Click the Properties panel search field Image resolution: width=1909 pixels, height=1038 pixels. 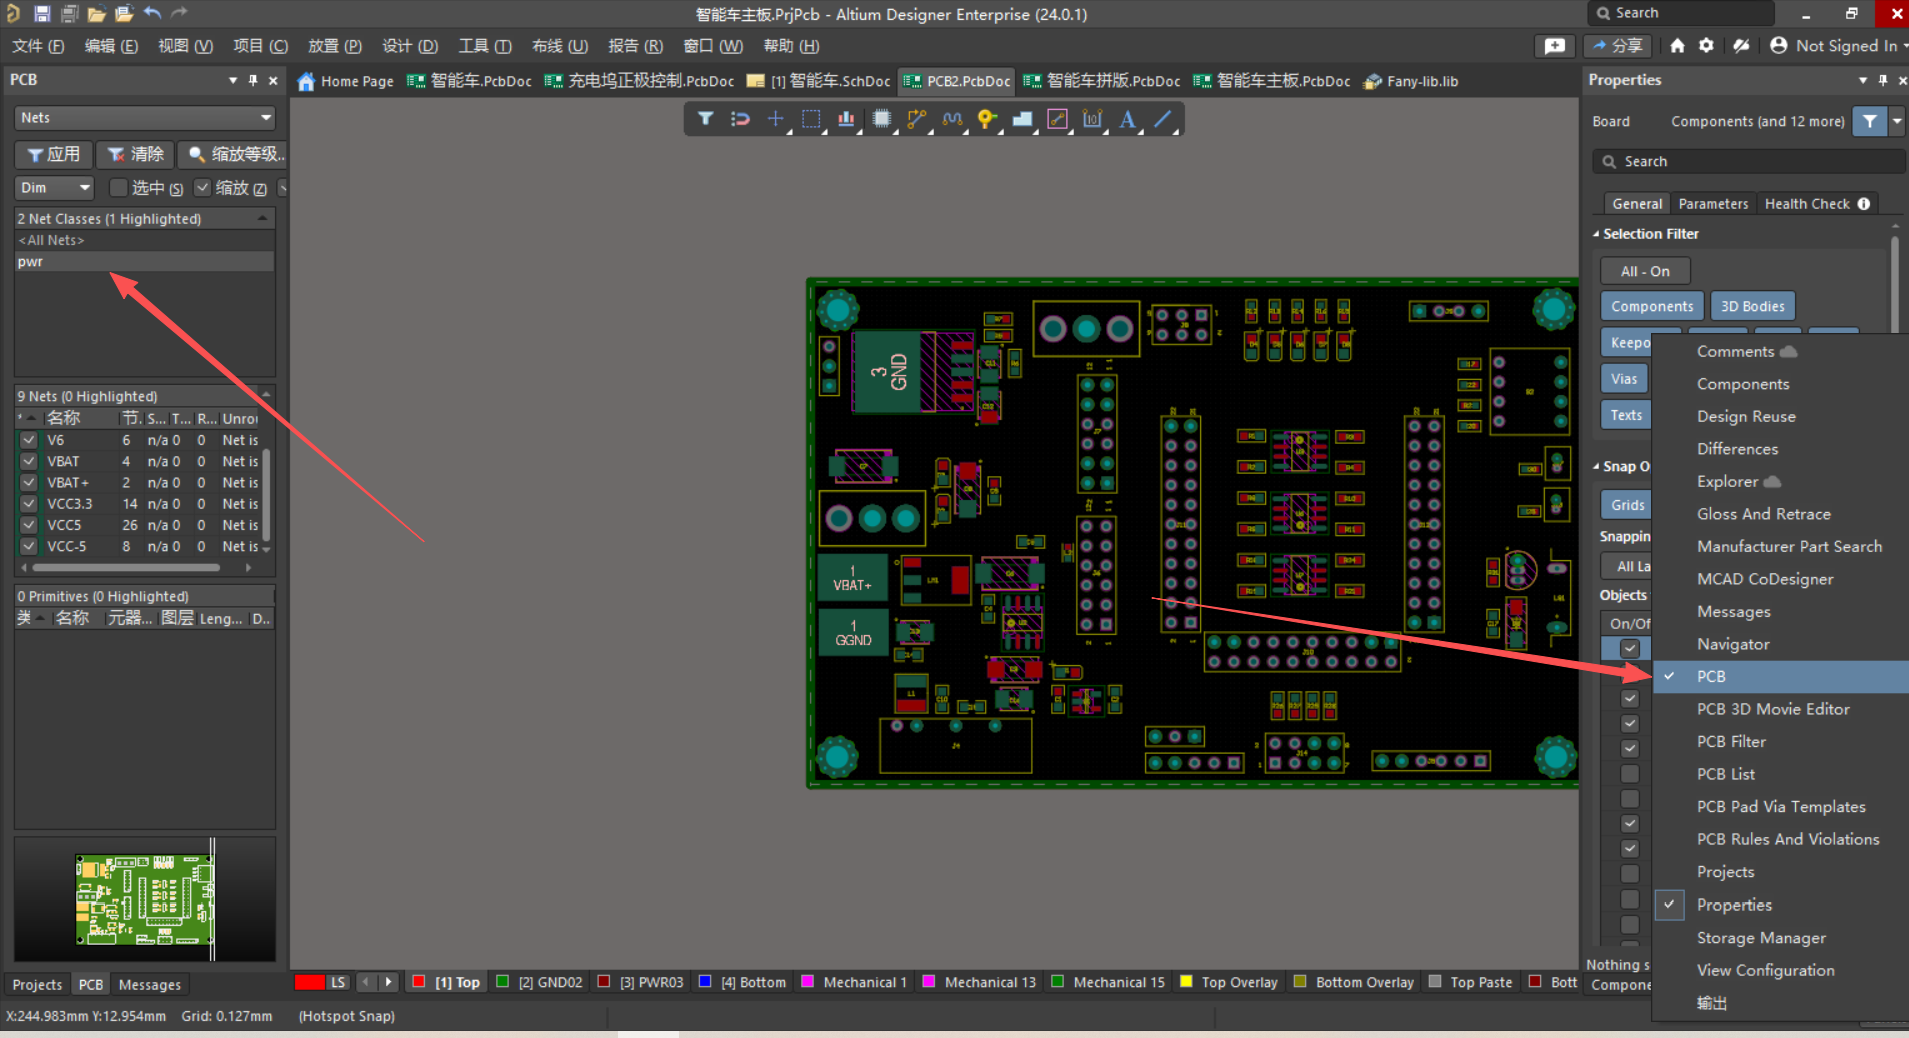pos(1749,162)
